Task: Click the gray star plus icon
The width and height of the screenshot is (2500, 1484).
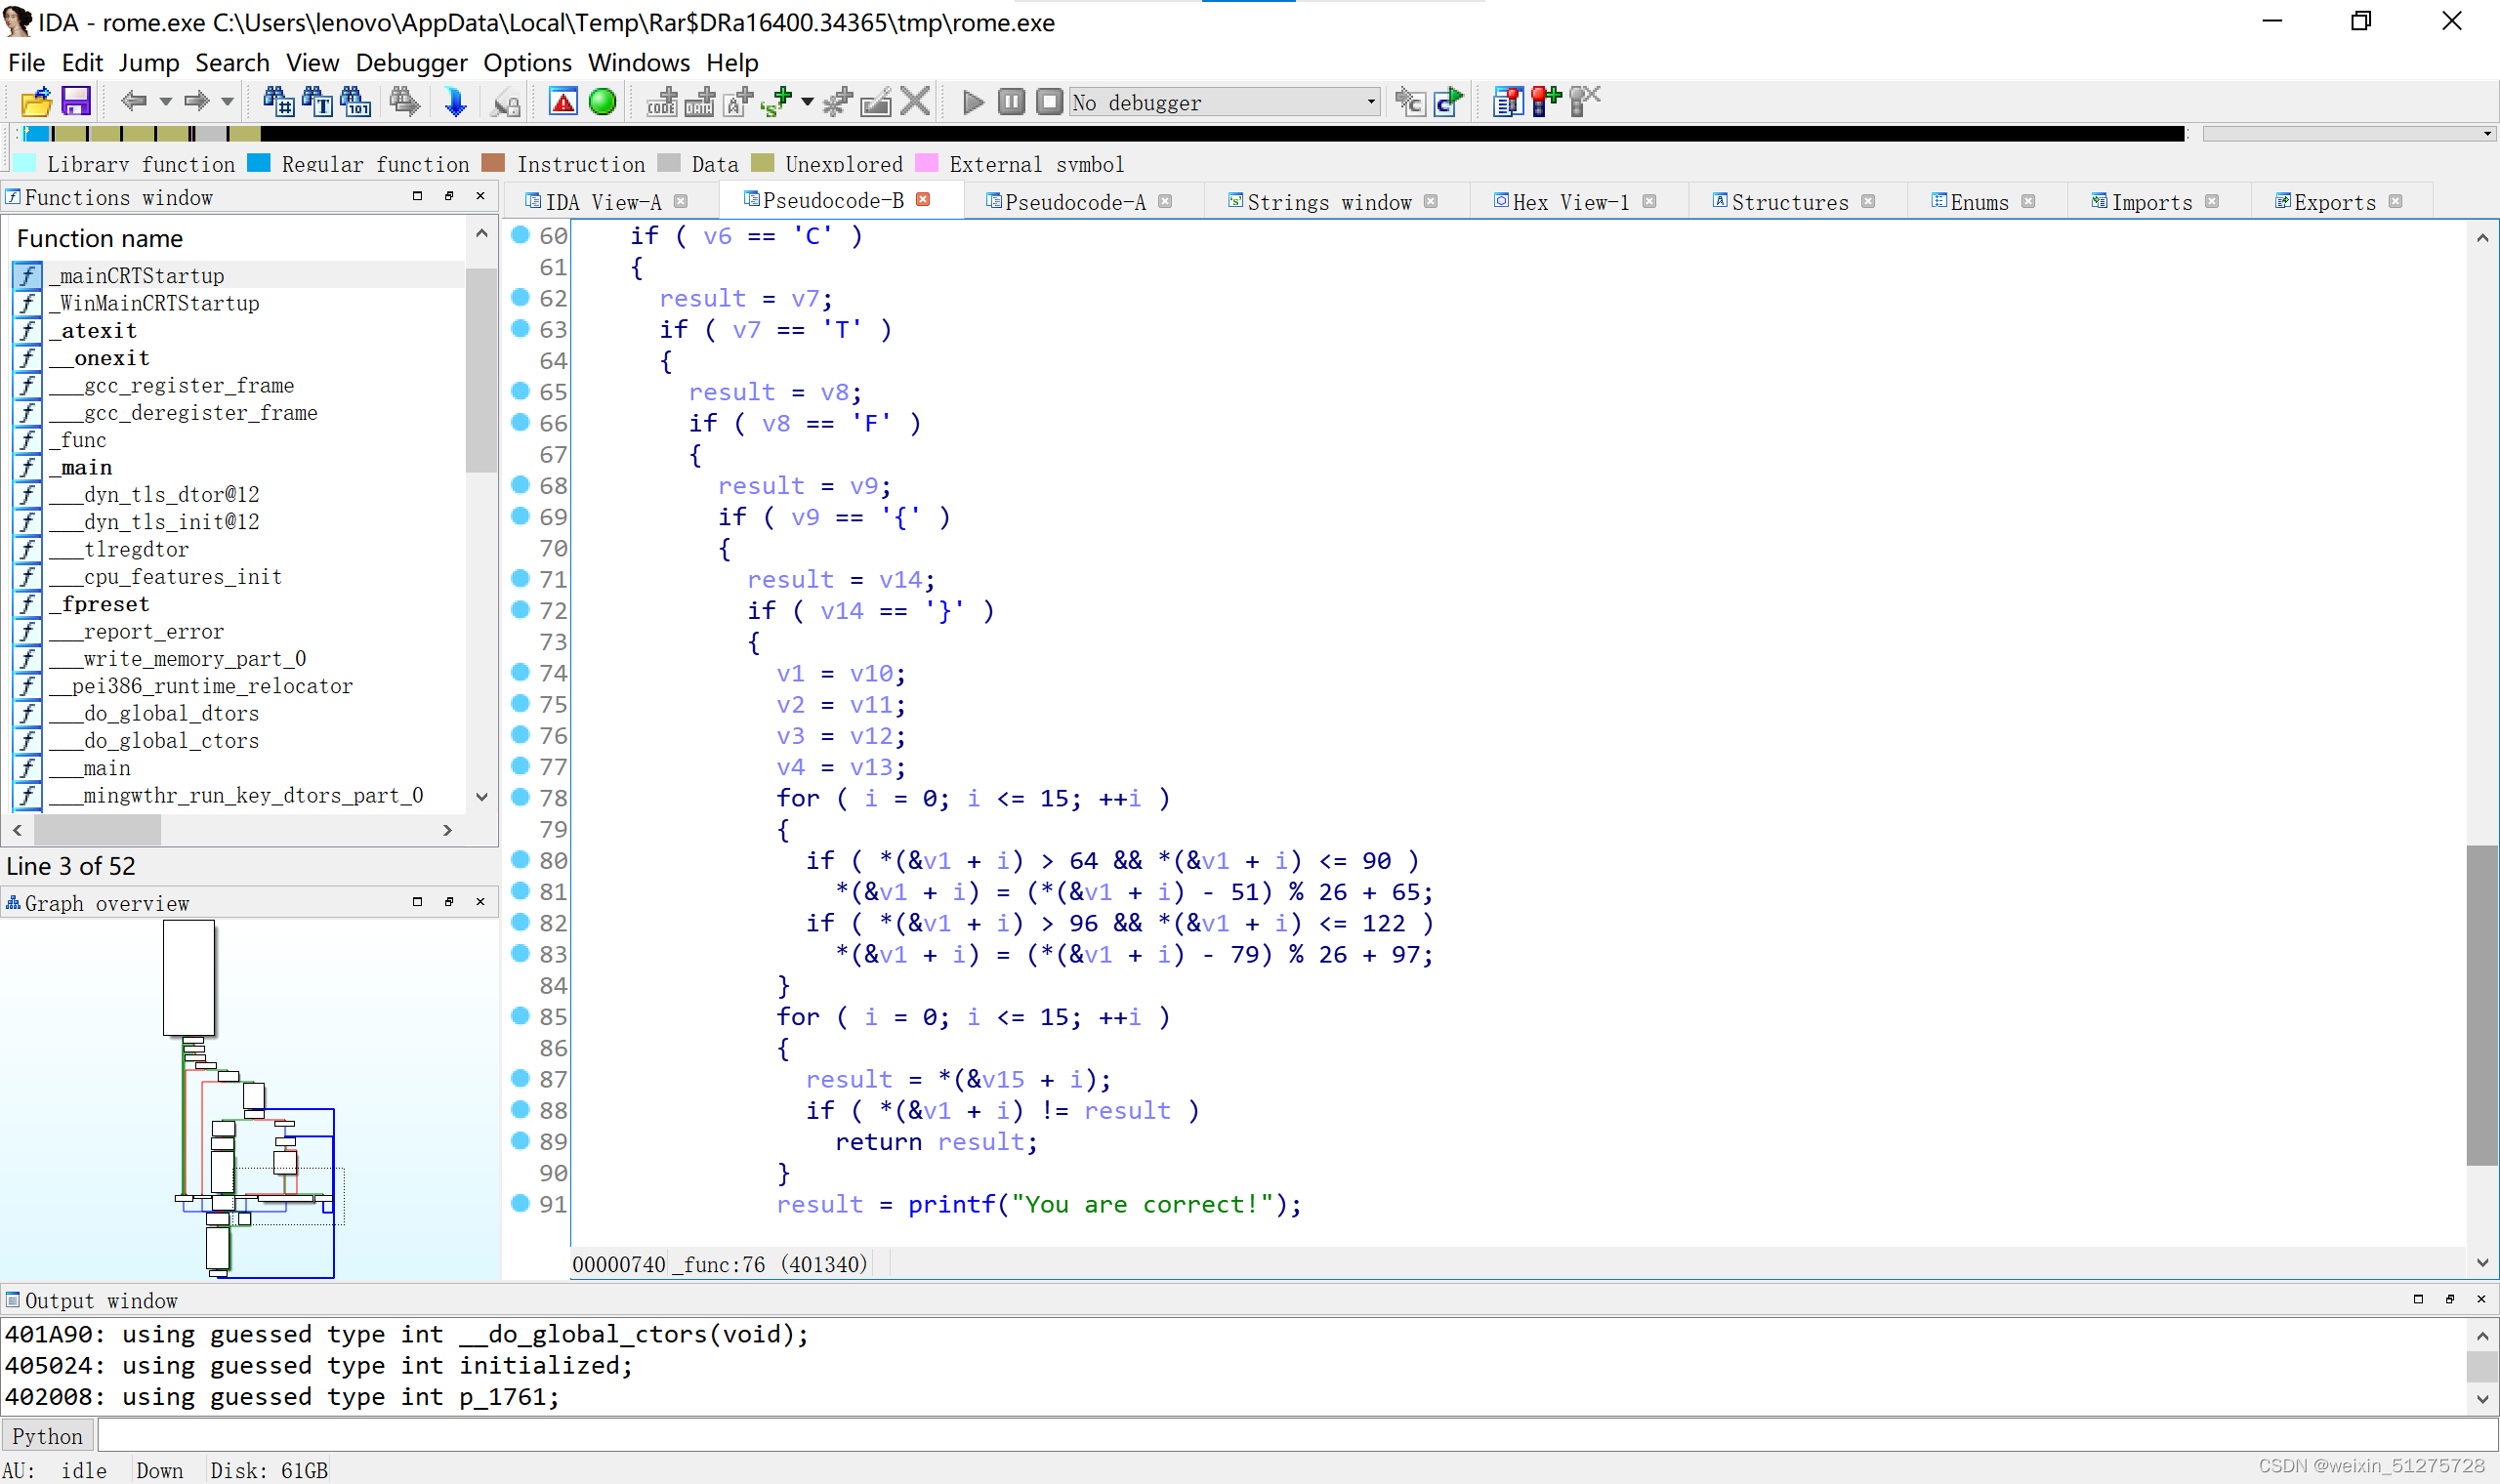Action: (837, 101)
